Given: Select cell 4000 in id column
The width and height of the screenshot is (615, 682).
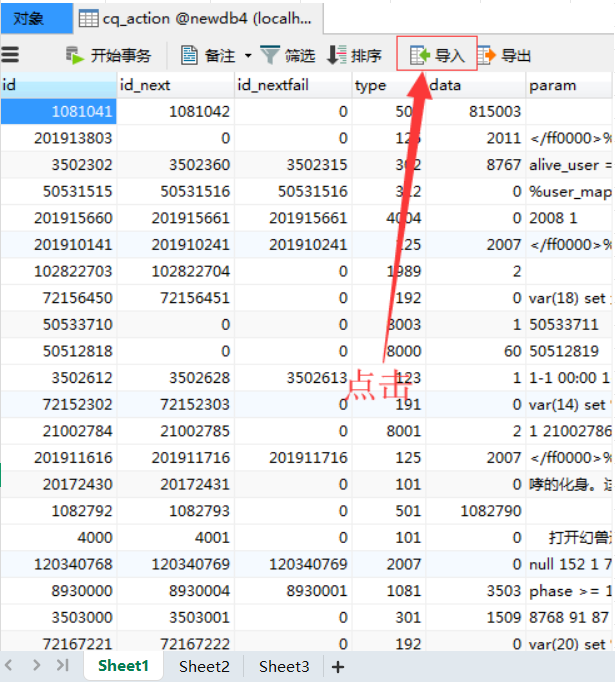Looking at the screenshot, I should coord(59,538).
